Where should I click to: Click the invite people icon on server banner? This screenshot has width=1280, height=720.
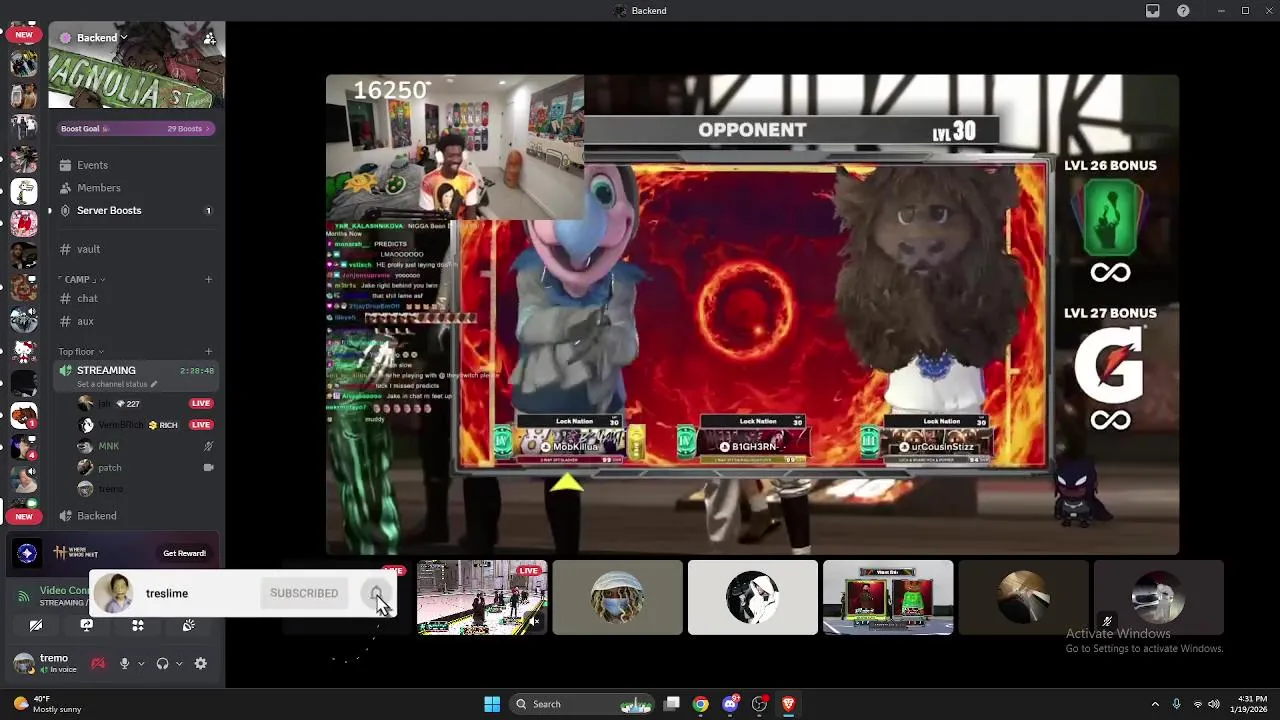[209, 38]
